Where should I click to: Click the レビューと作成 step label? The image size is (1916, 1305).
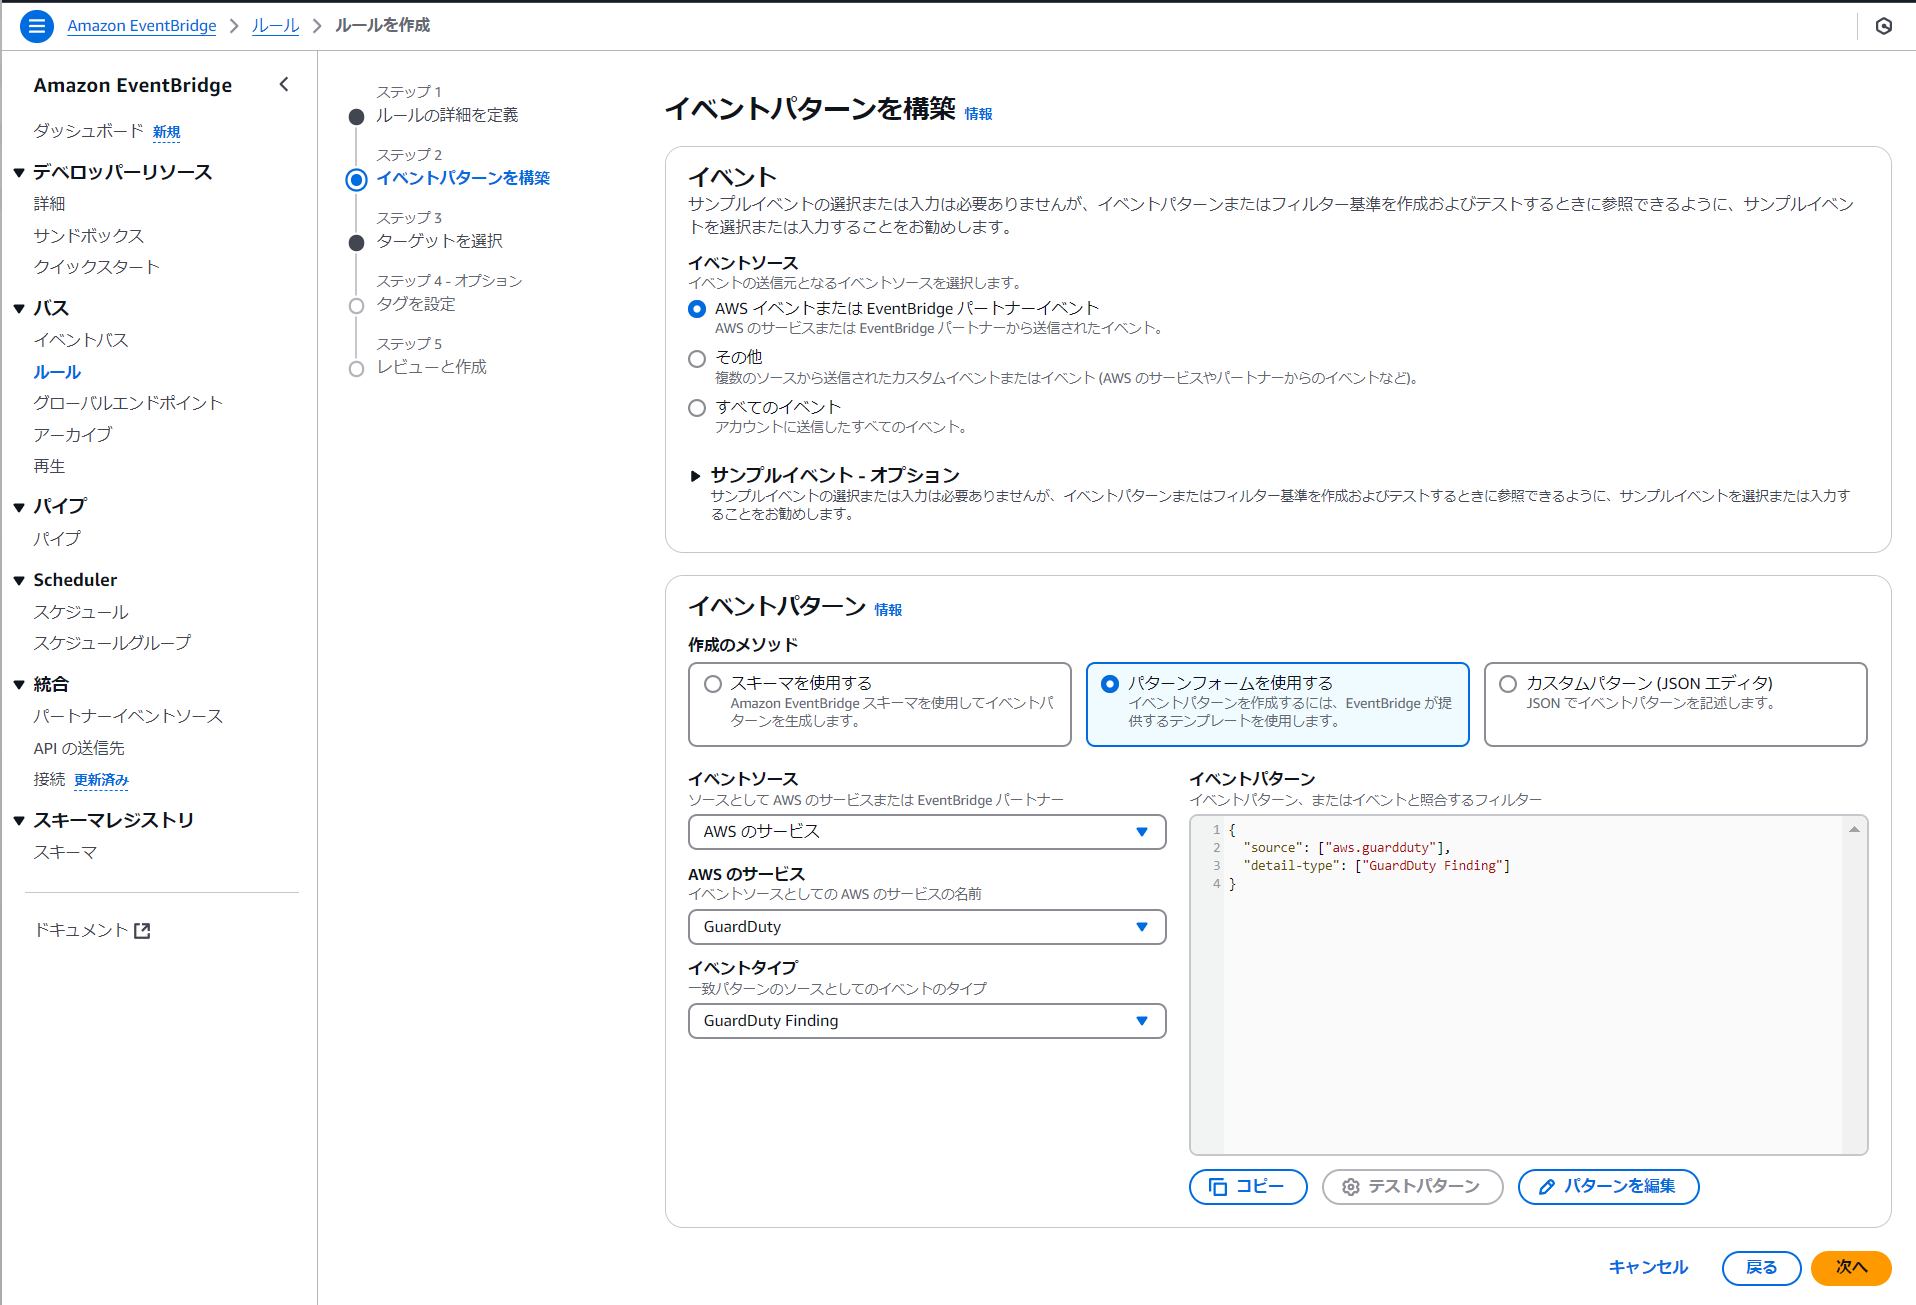pos(431,367)
